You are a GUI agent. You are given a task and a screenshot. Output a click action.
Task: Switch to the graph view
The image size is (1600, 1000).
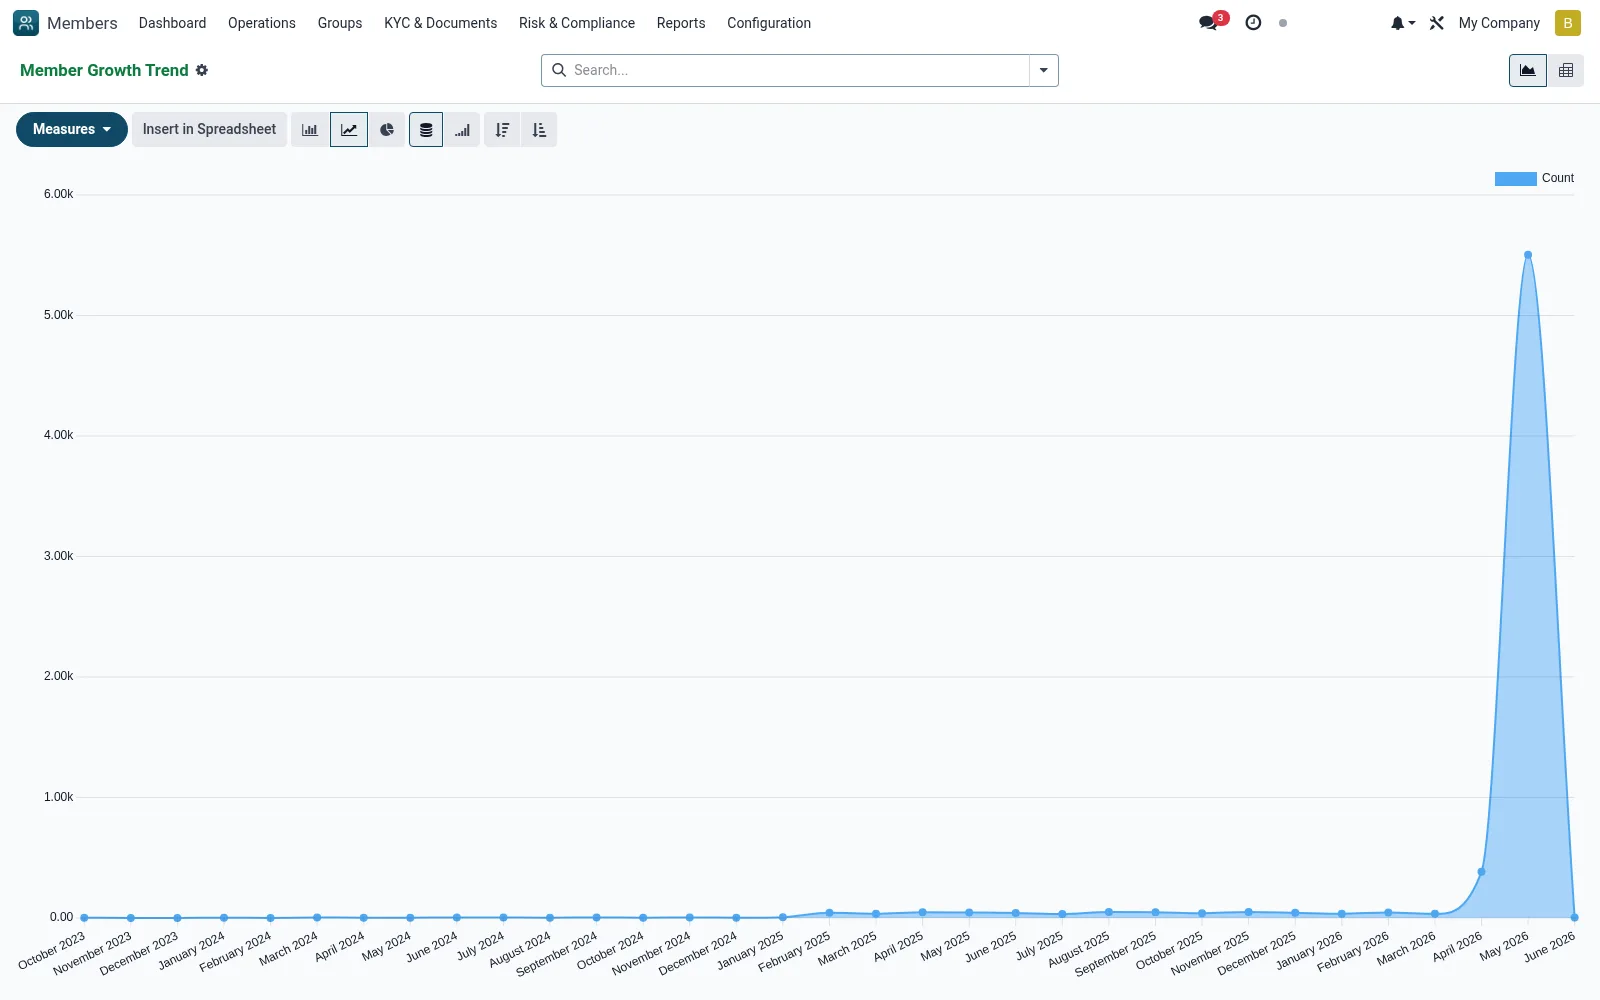tap(1528, 70)
